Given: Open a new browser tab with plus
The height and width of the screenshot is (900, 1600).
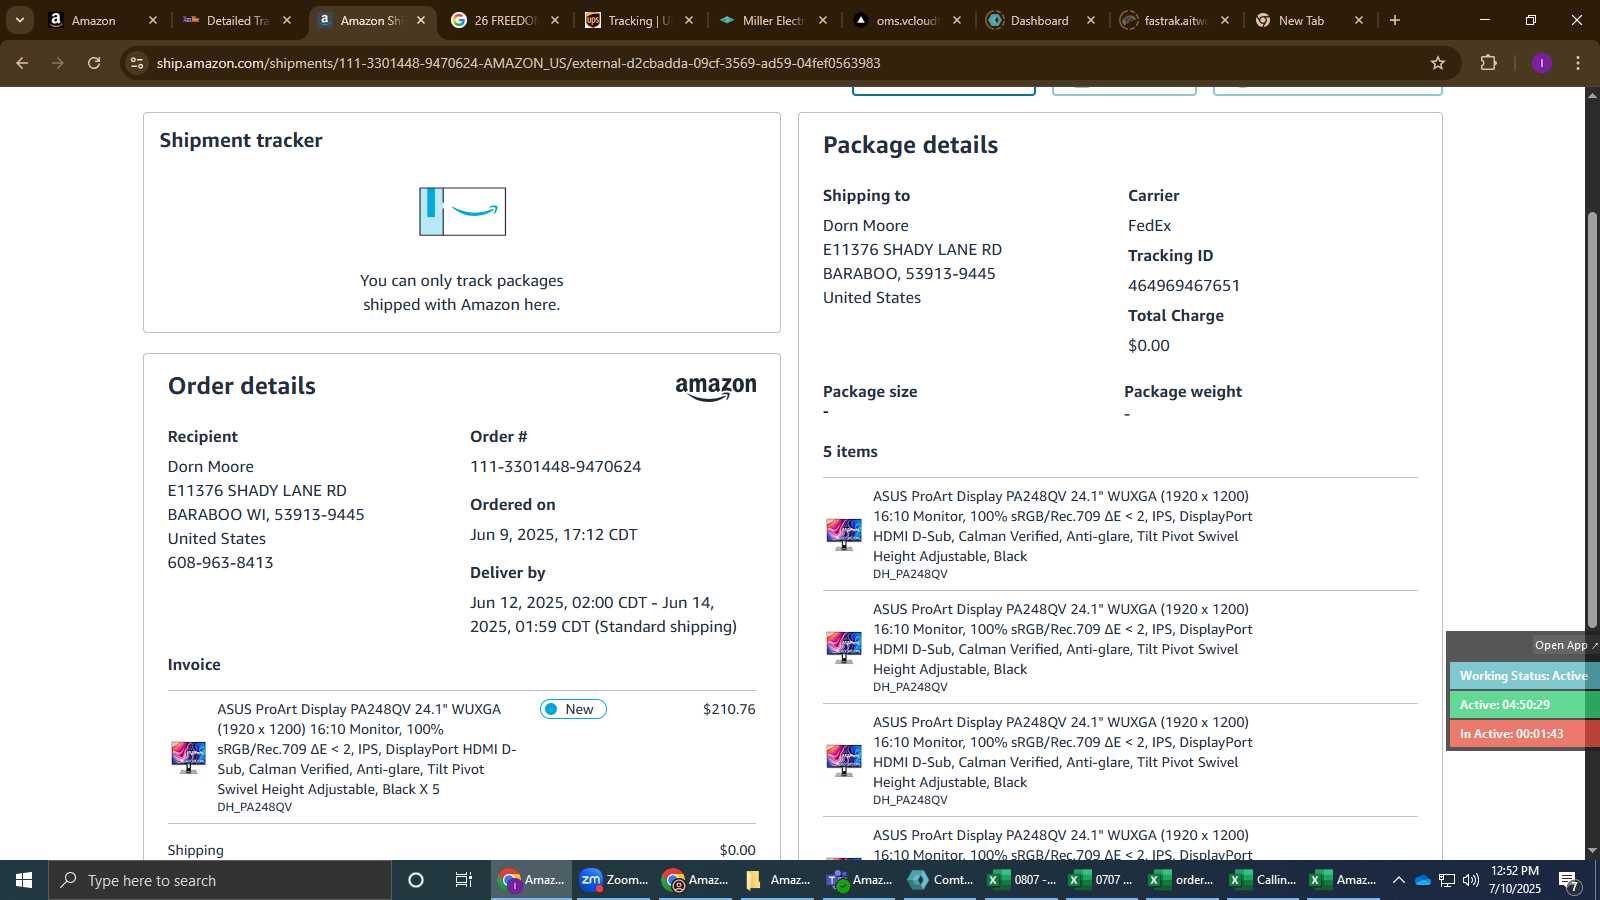Looking at the screenshot, I should tap(1395, 20).
